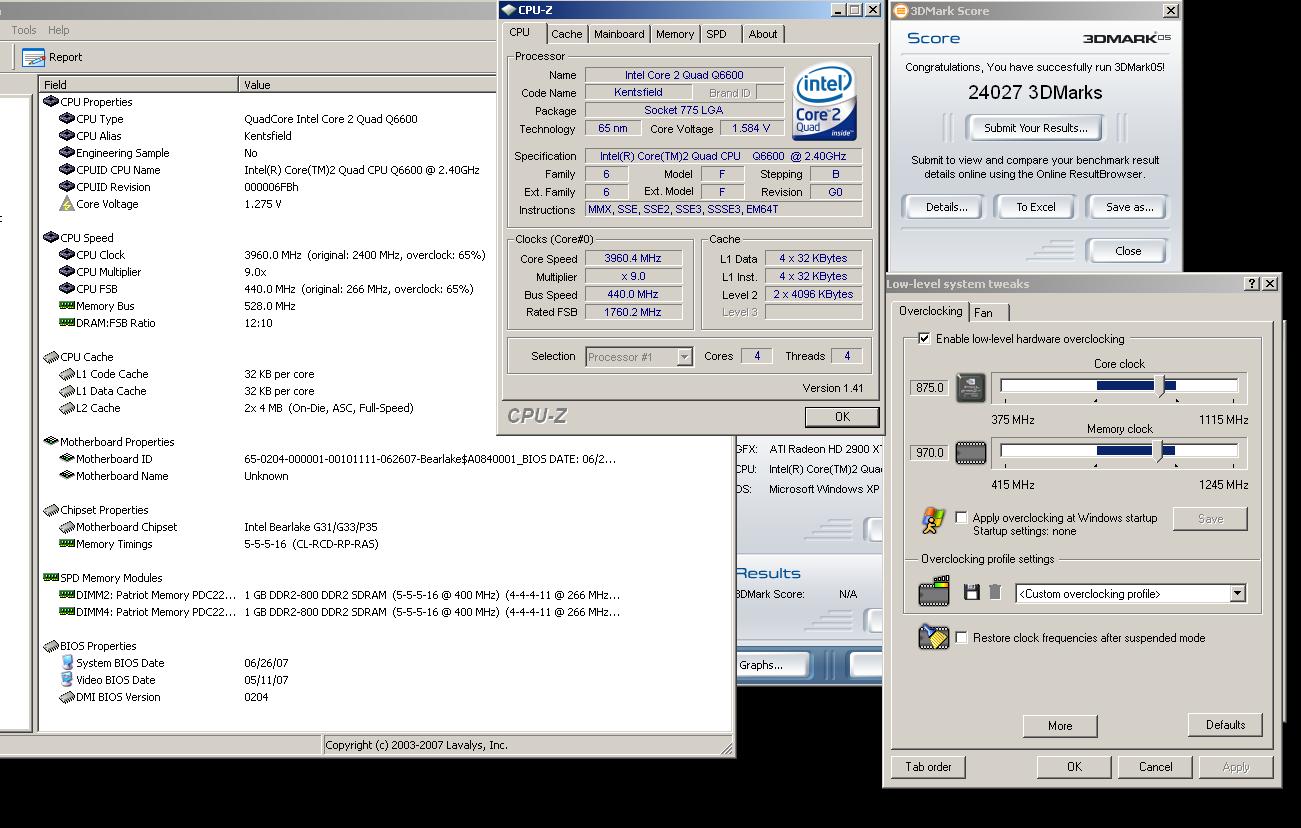The image size is (1301, 828).
Task: Select the CPU Properties section icon
Action: pyautogui.click(x=51, y=102)
